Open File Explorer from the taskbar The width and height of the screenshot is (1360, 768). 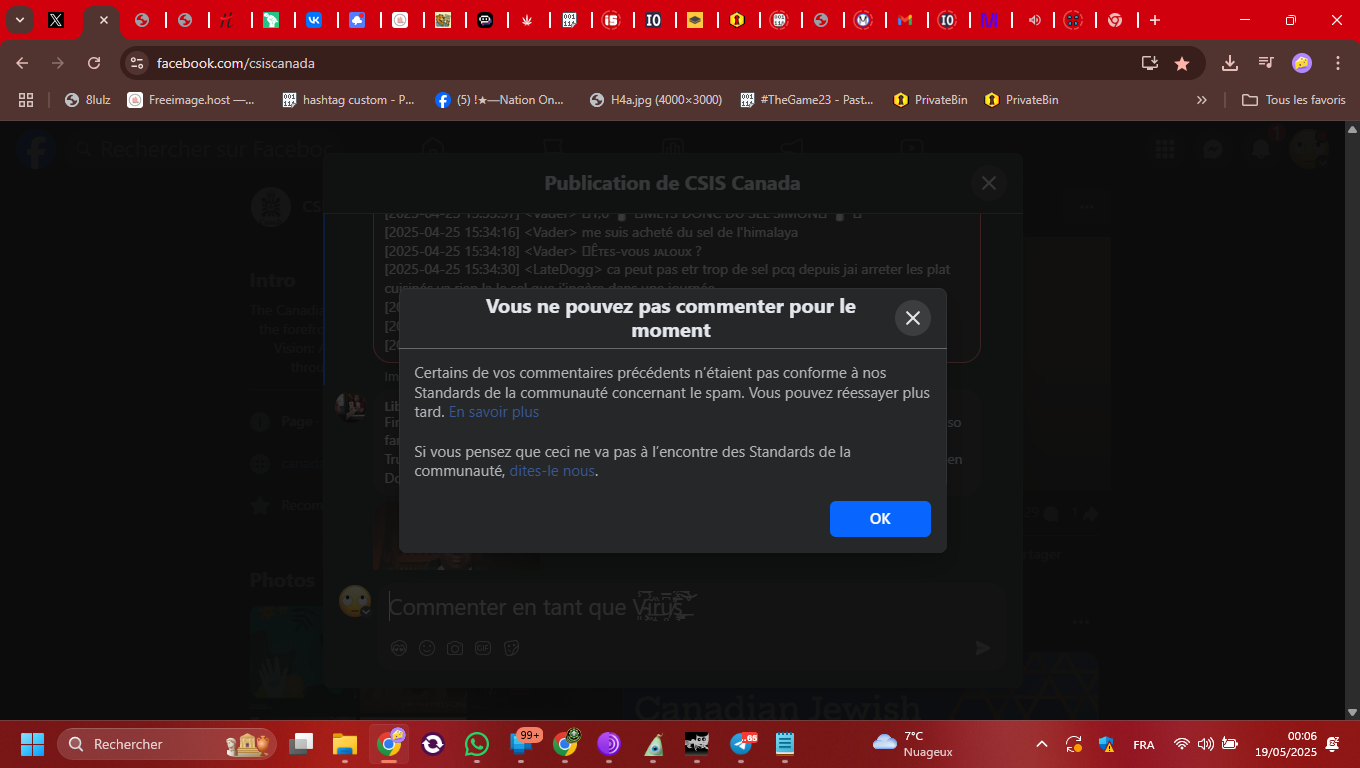coord(345,744)
